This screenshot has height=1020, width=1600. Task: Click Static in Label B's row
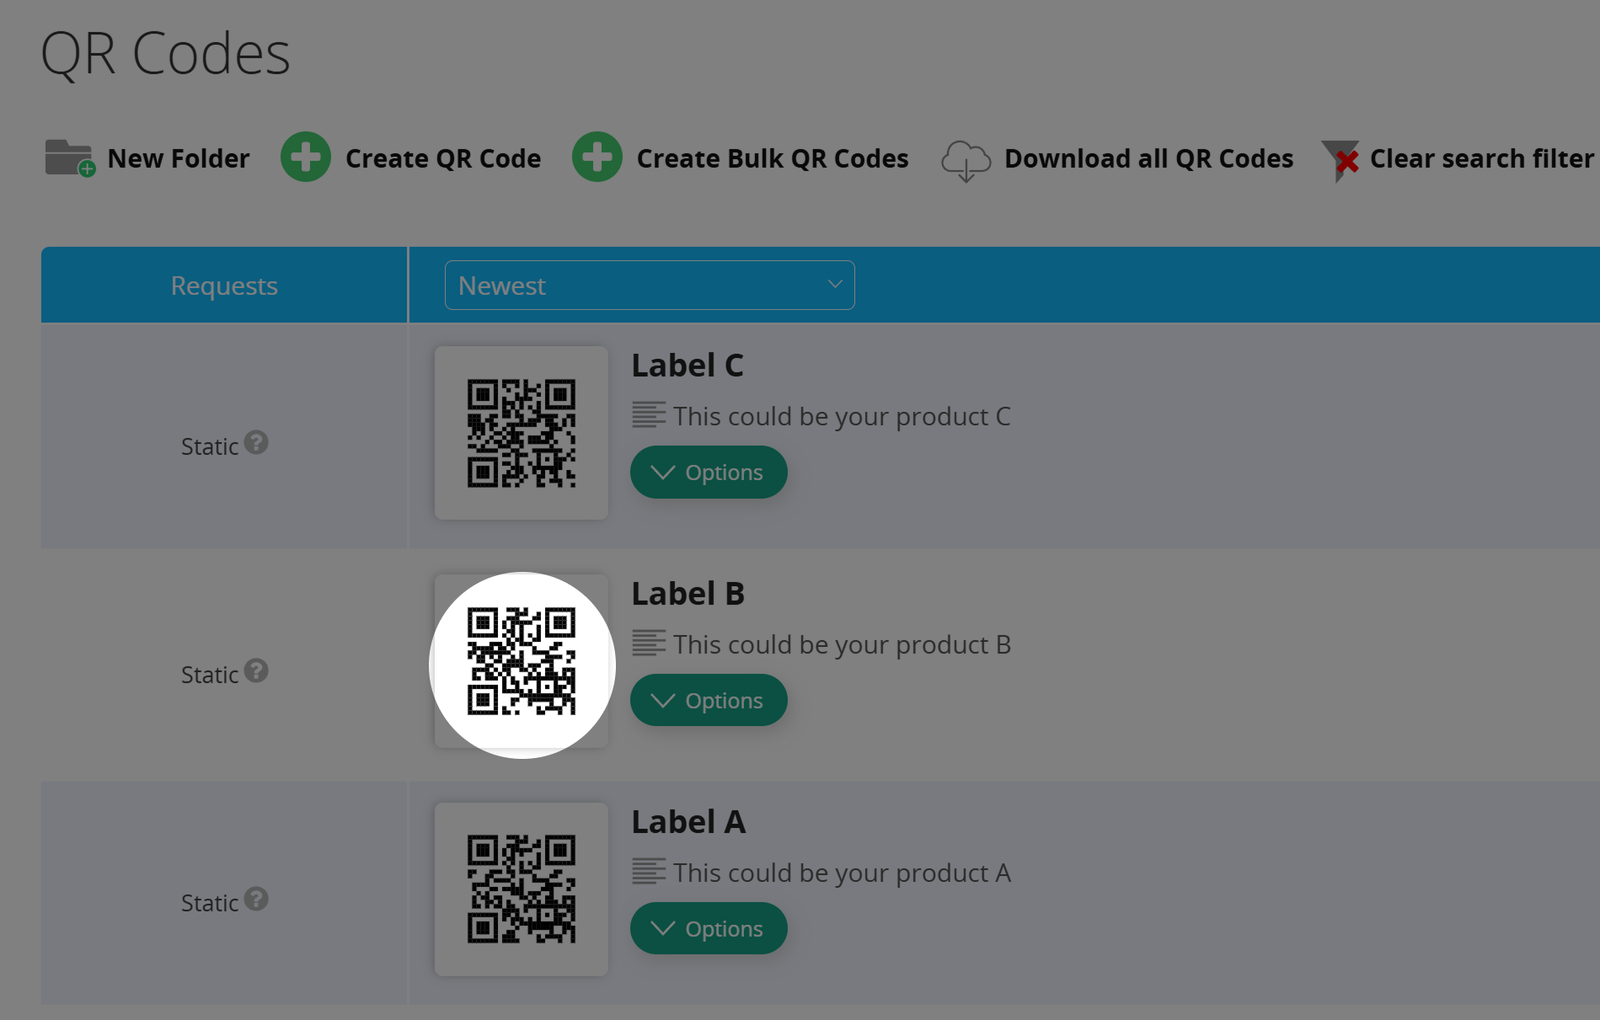tap(210, 673)
